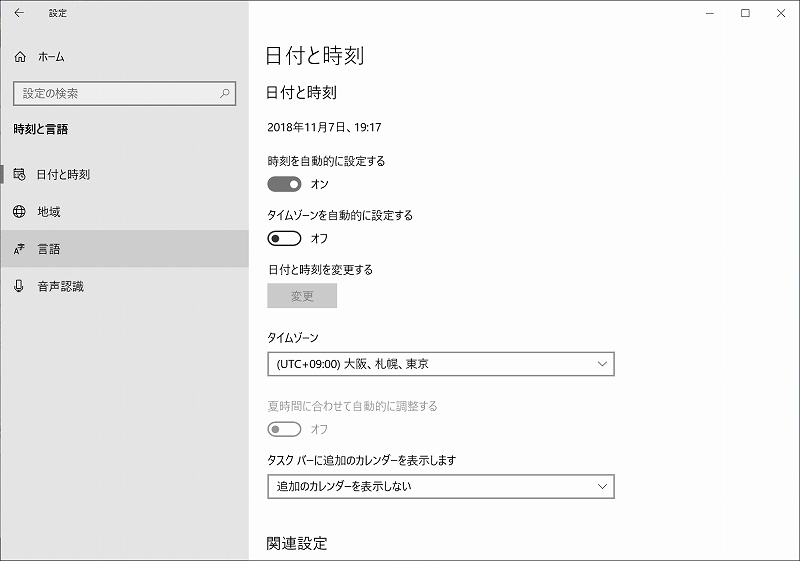Click the 変更 button
The width and height of the screenshot is (800, 561).
pos(302,296)
